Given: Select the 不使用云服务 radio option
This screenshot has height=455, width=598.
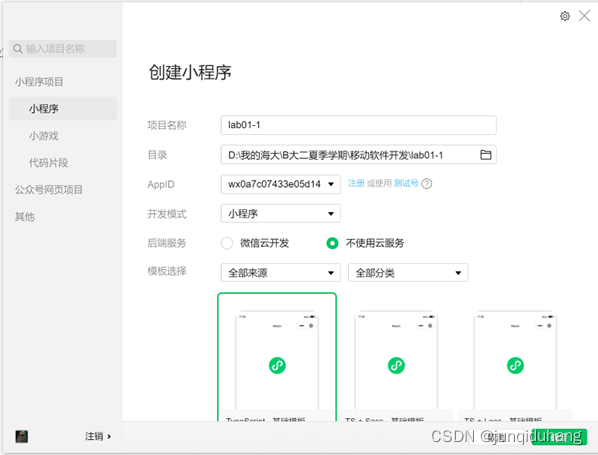Looking at the screenshot, I should (x=332, y=243).
